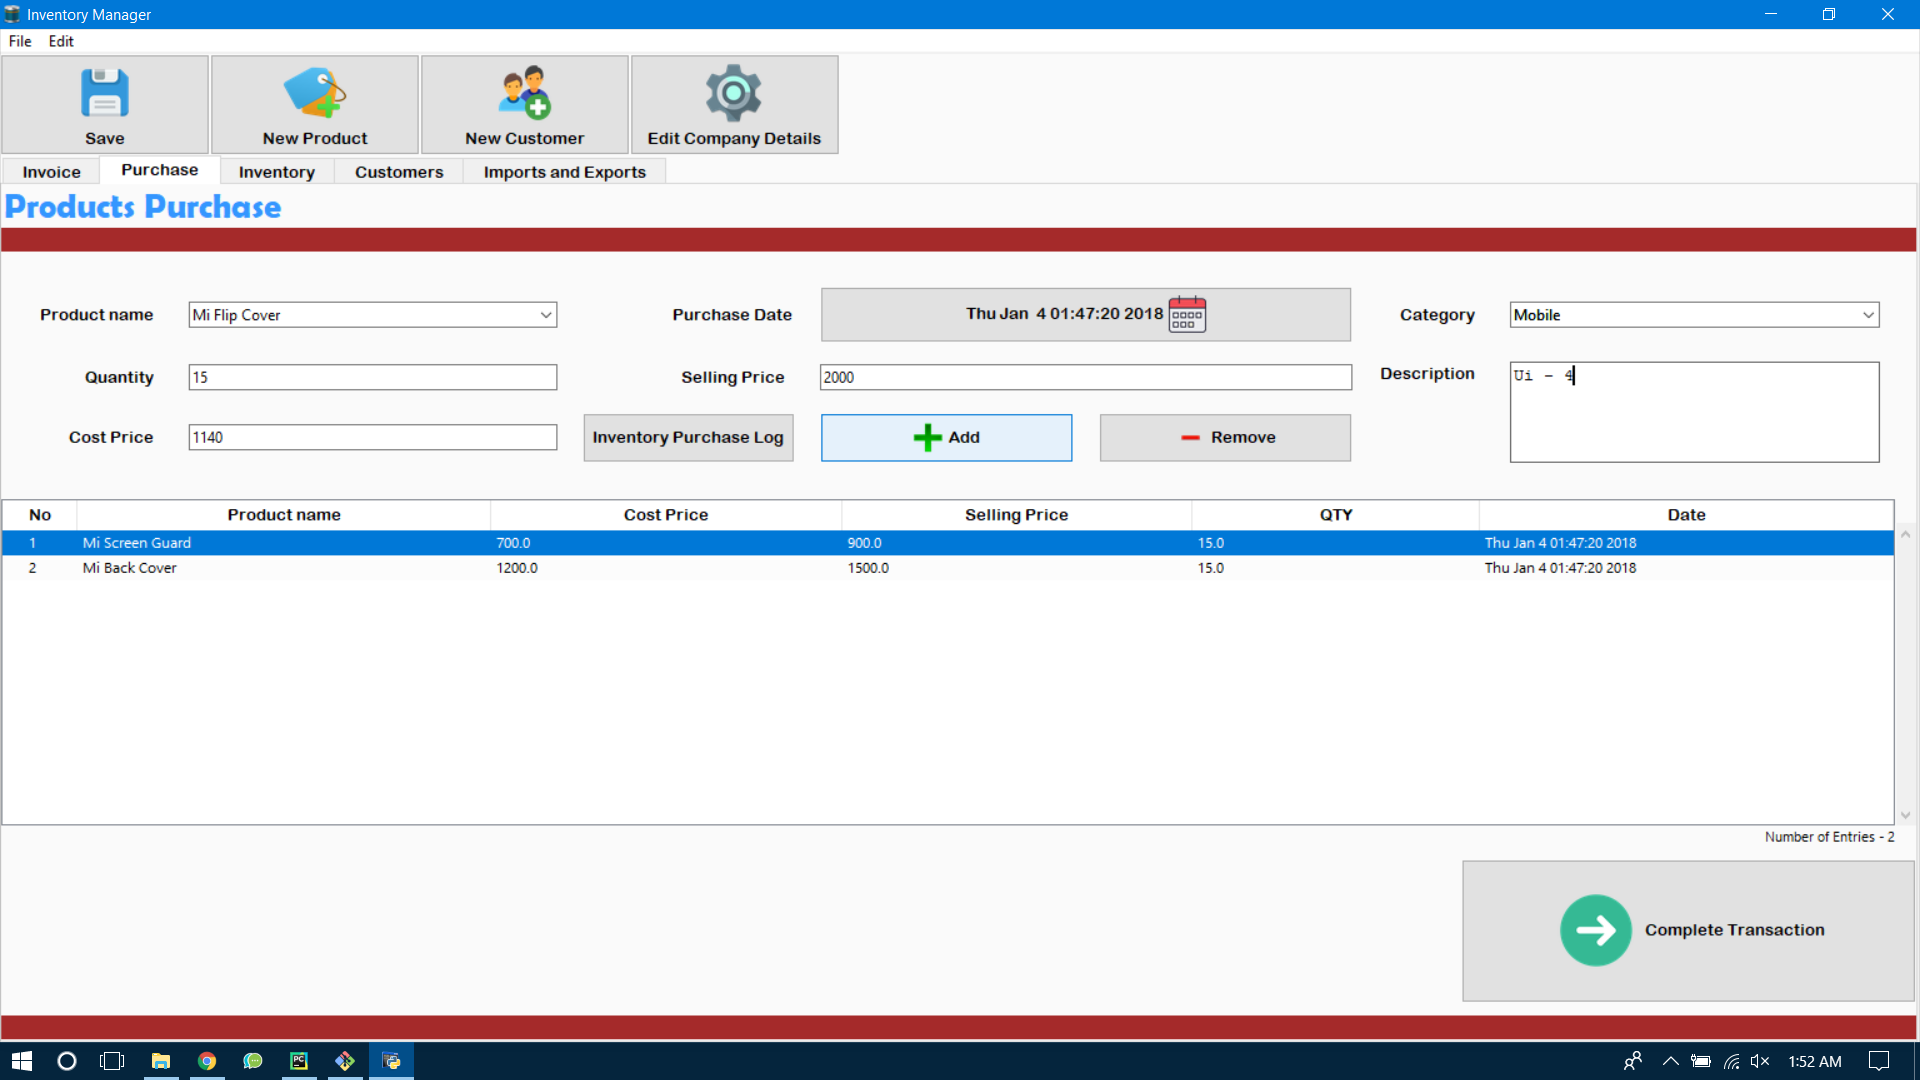Screen dimensions: 1920x1080
Task: Open File Explorer from the taskbar
Action: coord(161,1061)
